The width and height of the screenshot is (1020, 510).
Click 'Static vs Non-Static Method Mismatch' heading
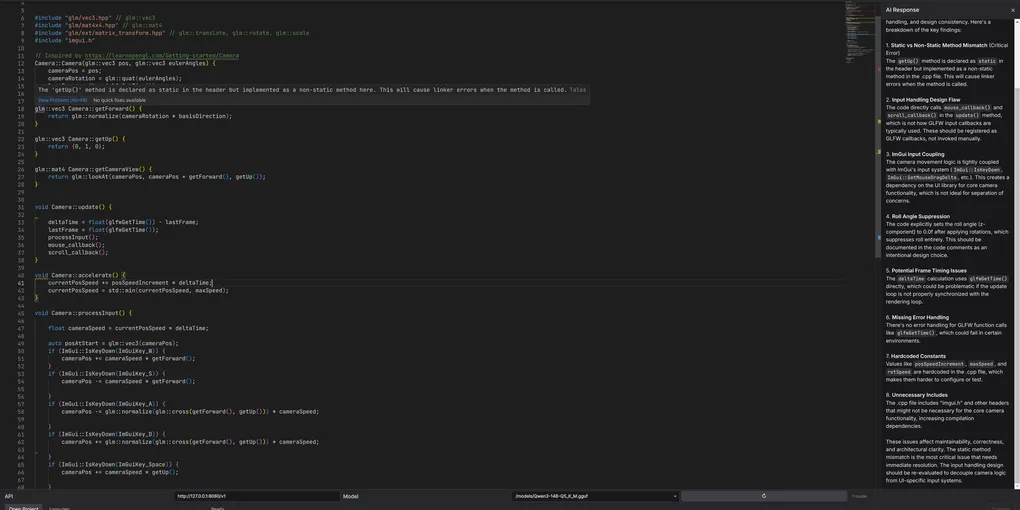coord(939,46)
